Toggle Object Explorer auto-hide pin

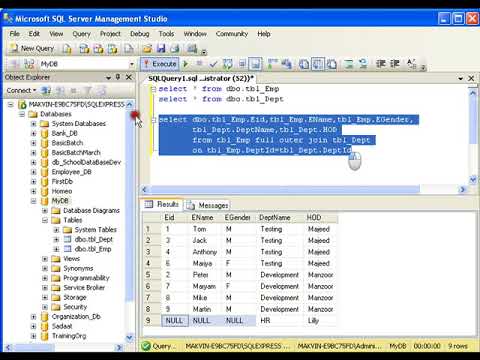118,77
